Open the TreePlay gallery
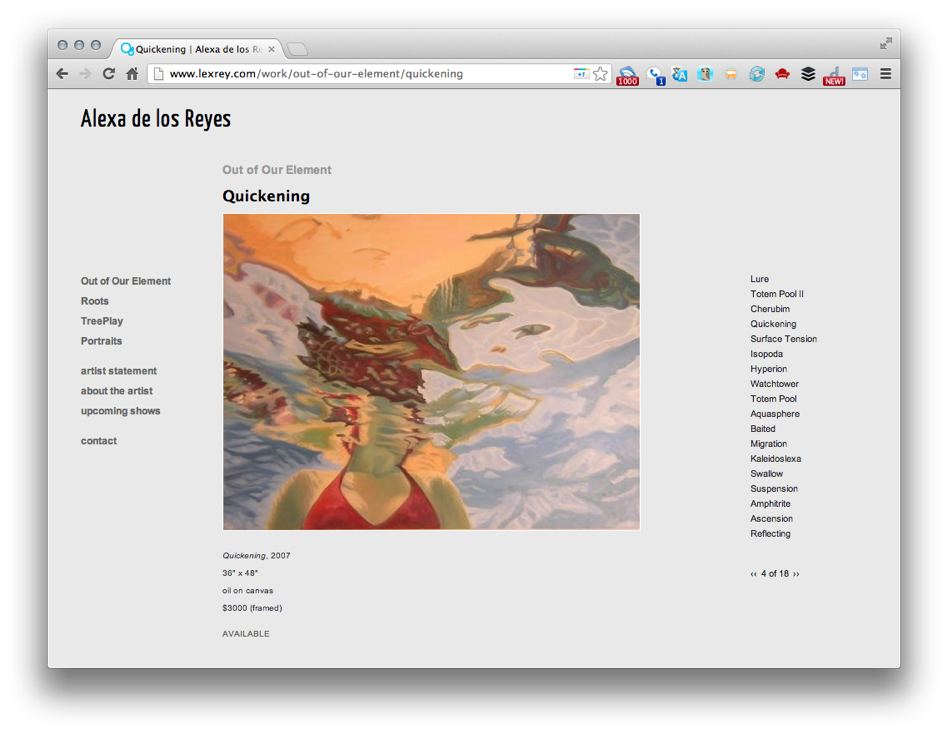 [x=102, y=321]
